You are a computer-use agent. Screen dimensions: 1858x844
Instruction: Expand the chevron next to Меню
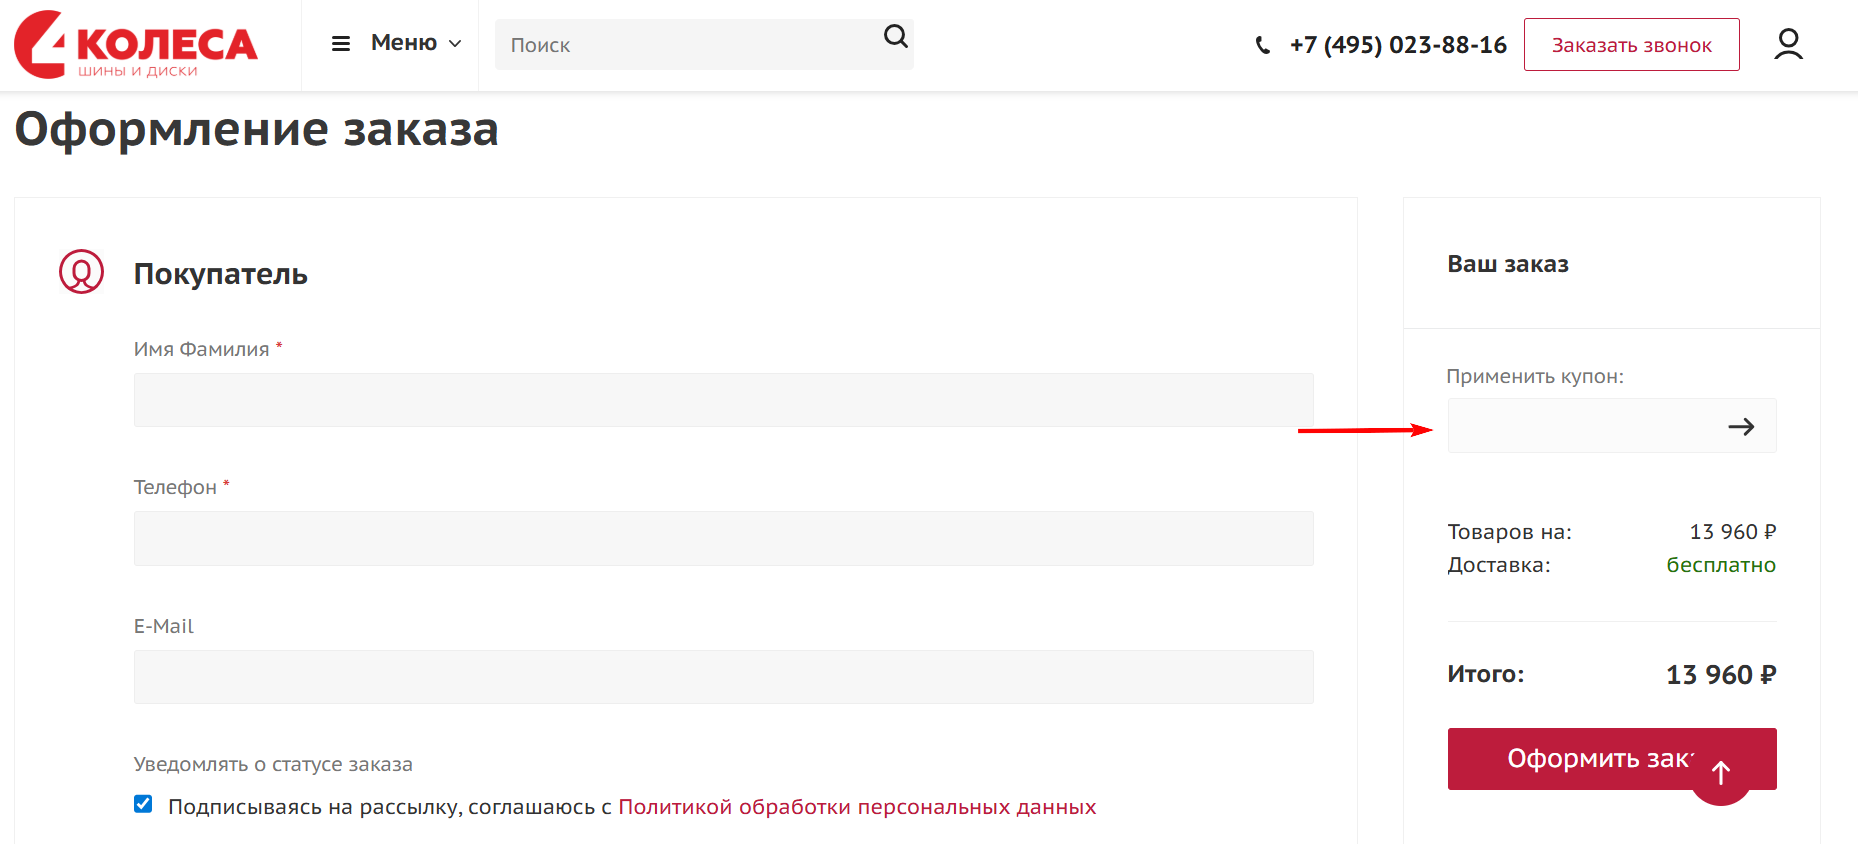(x=455, y=44)
